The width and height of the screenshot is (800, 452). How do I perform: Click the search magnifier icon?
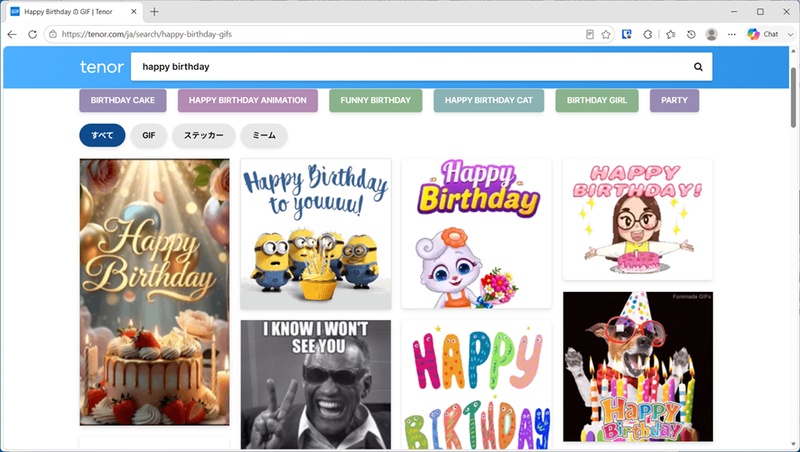[x=698, y=67]
